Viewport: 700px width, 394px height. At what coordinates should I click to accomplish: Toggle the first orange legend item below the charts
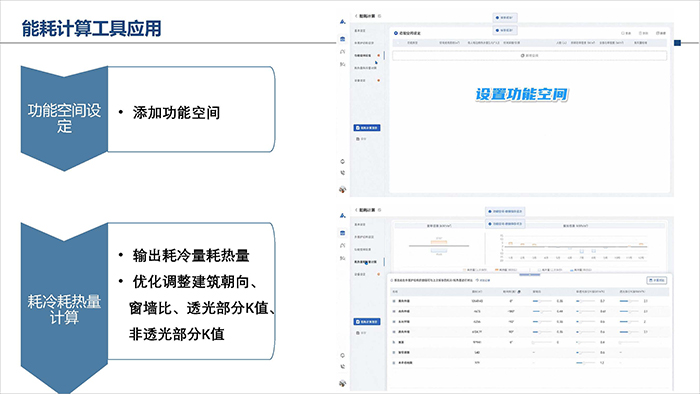pyautogui.click(x=474, y=270)
